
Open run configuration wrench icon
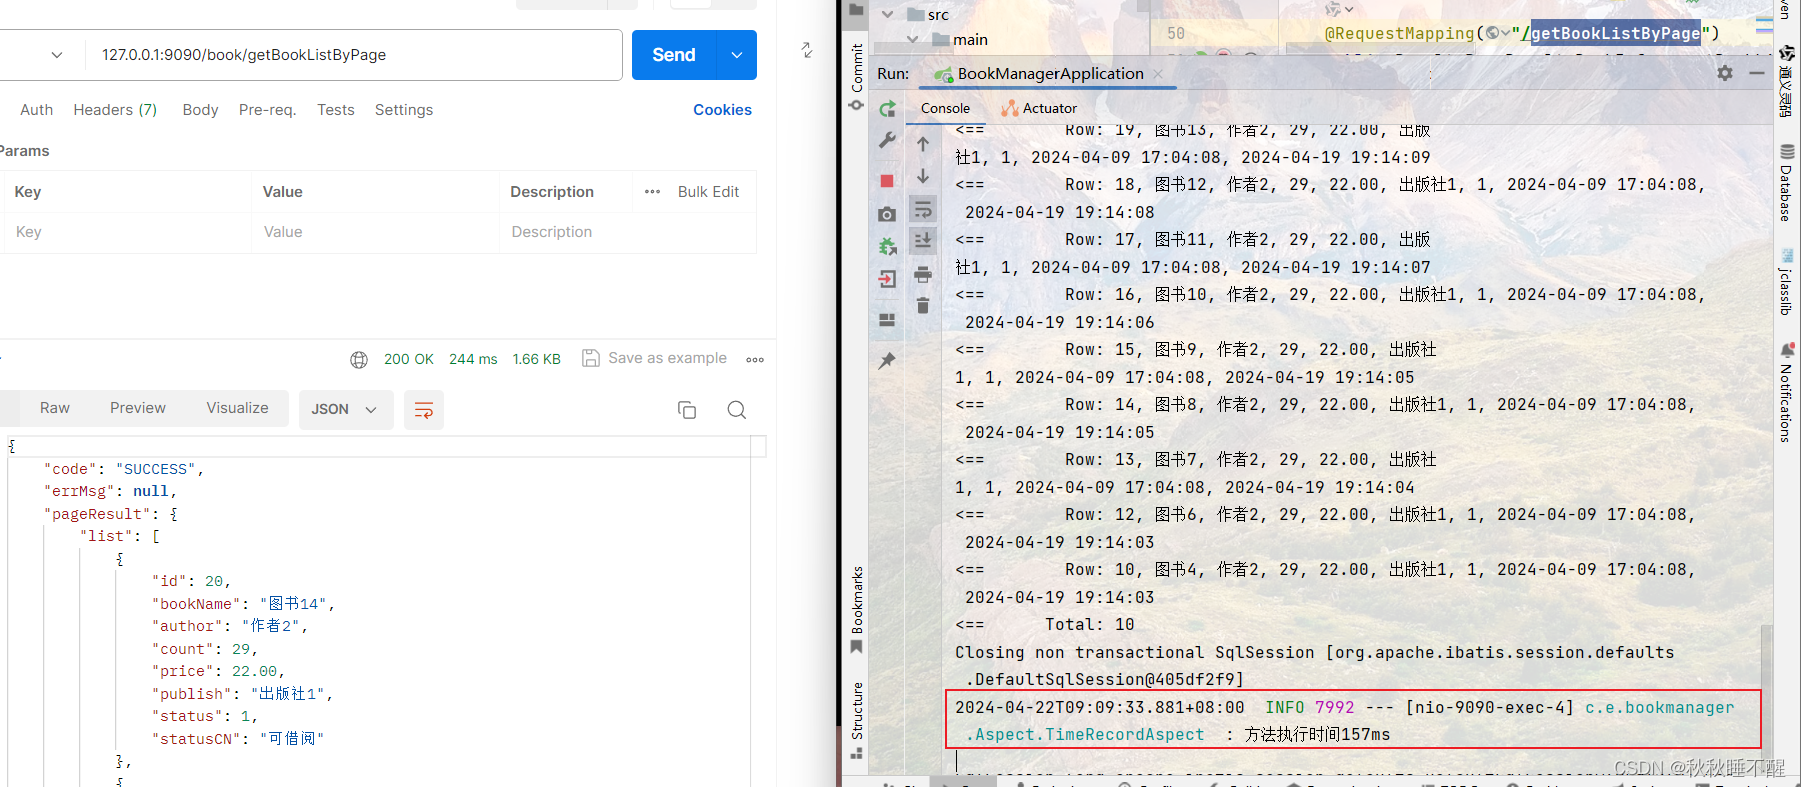(x=887, y=141)
